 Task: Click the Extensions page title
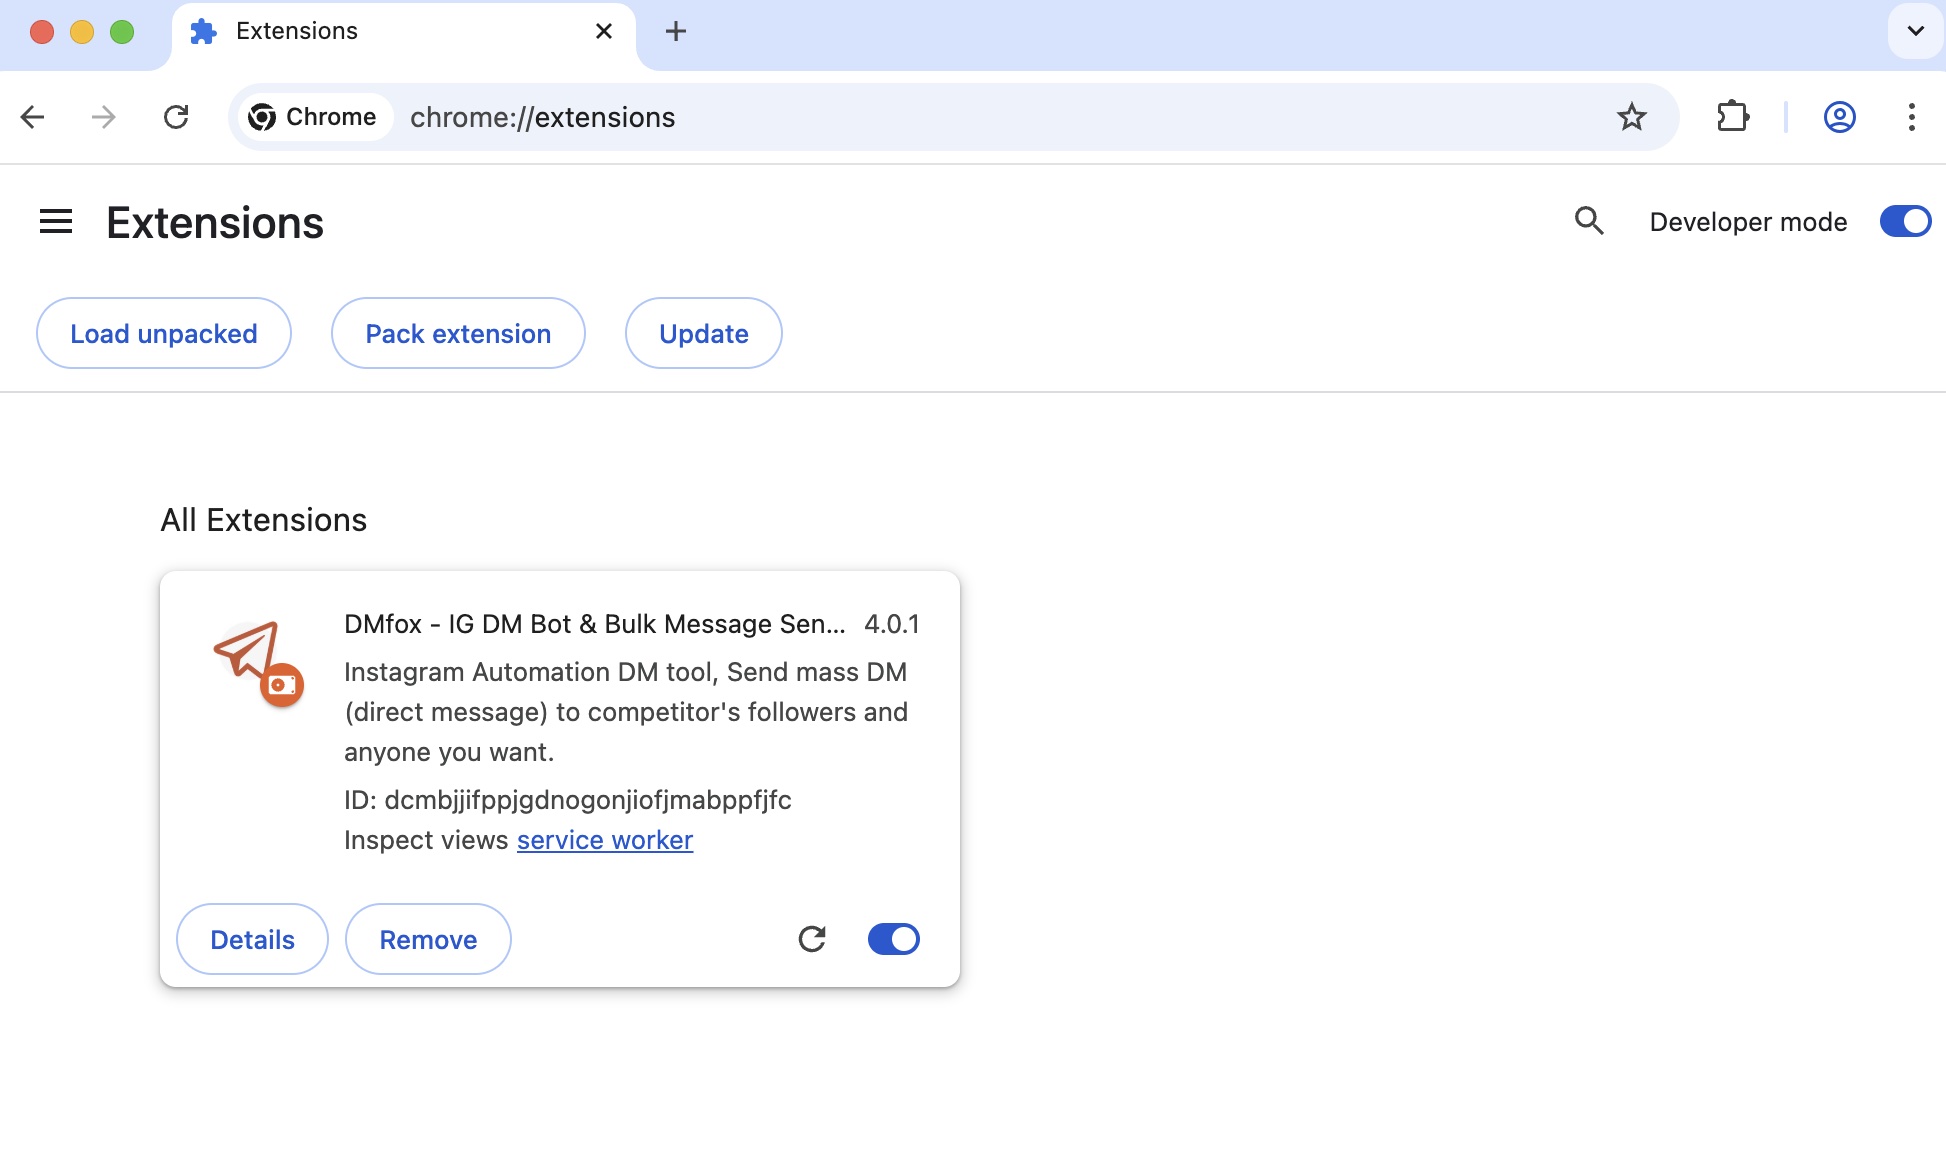point(215,222)
